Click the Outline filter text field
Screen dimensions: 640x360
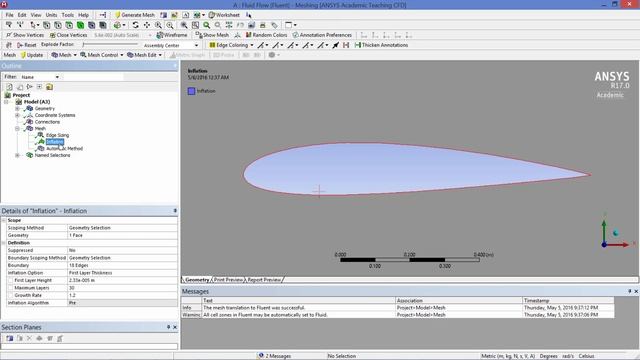(x=93, y=77)
